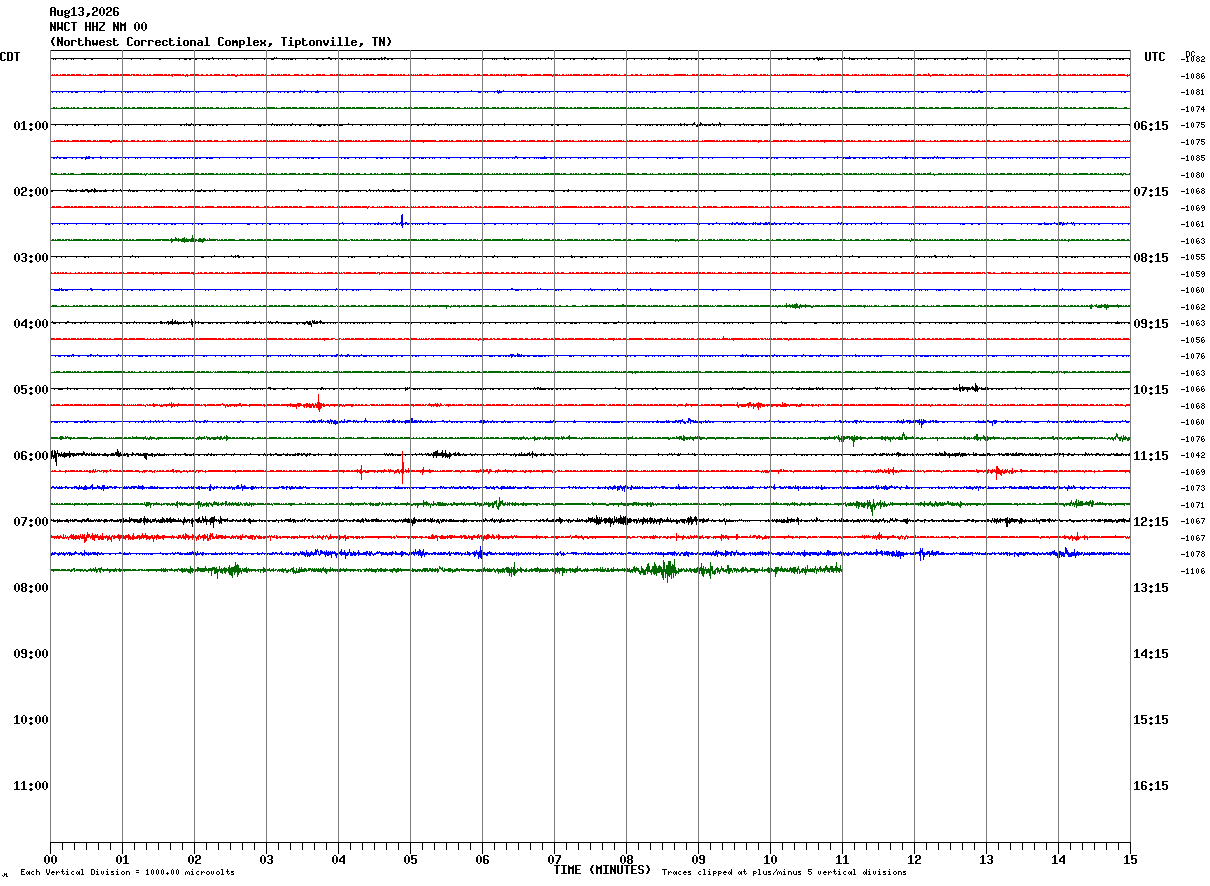Click the station title NWCT HHZ NM 00
This screenshot has height=886, width=1210.
coord(98,27)
